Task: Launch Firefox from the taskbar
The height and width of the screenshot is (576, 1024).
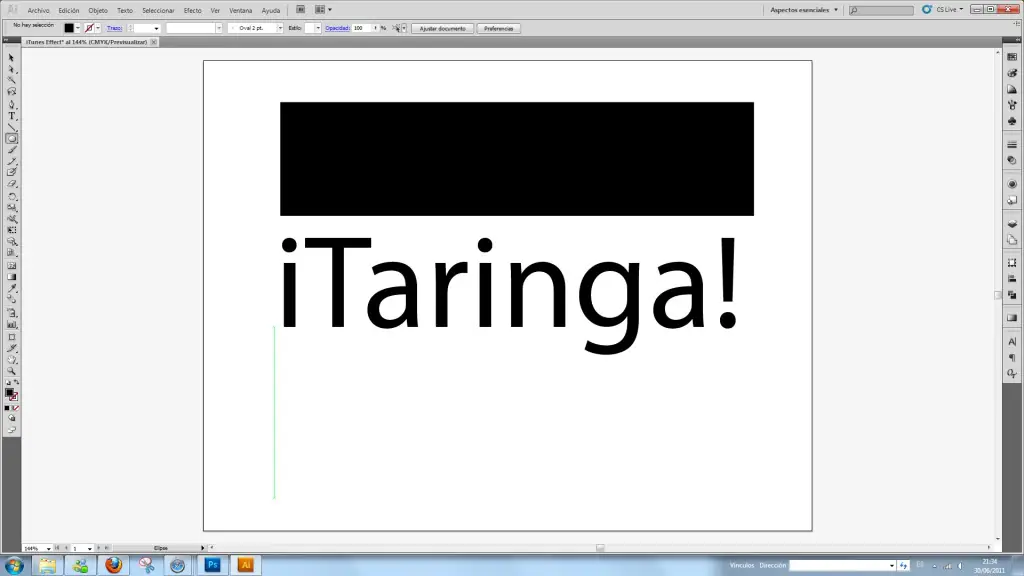Action: pyautogui.click(x=113, y=565)
